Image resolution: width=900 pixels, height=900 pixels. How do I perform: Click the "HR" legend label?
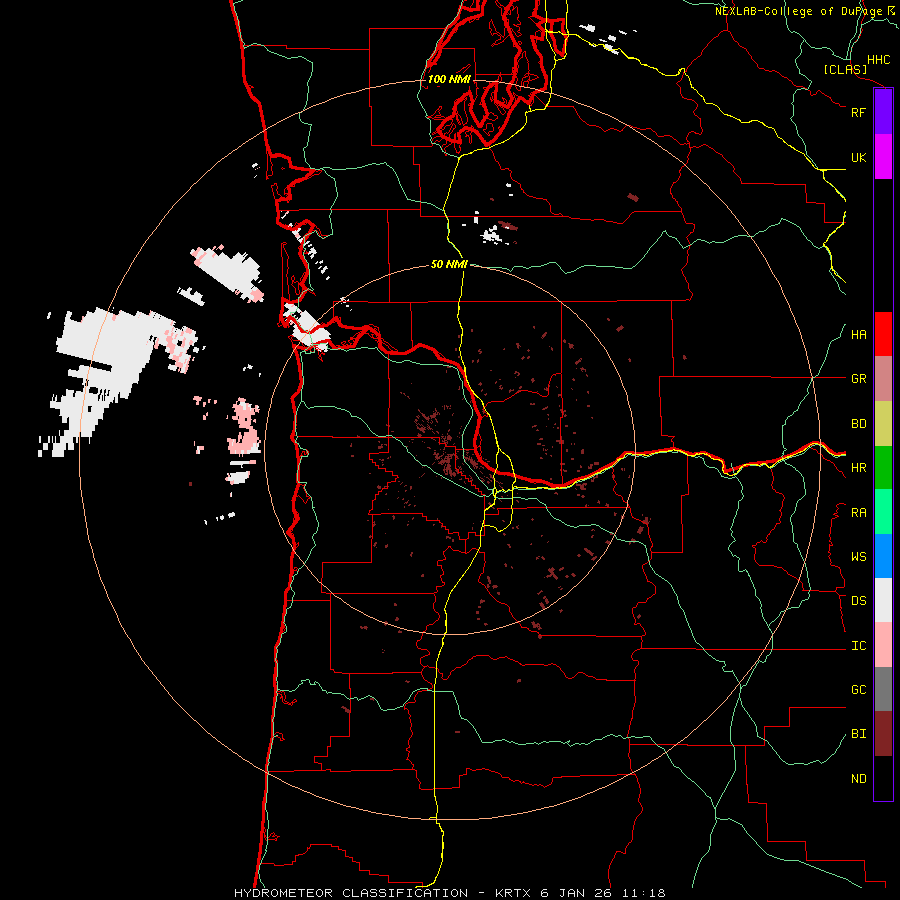point(858,468)
